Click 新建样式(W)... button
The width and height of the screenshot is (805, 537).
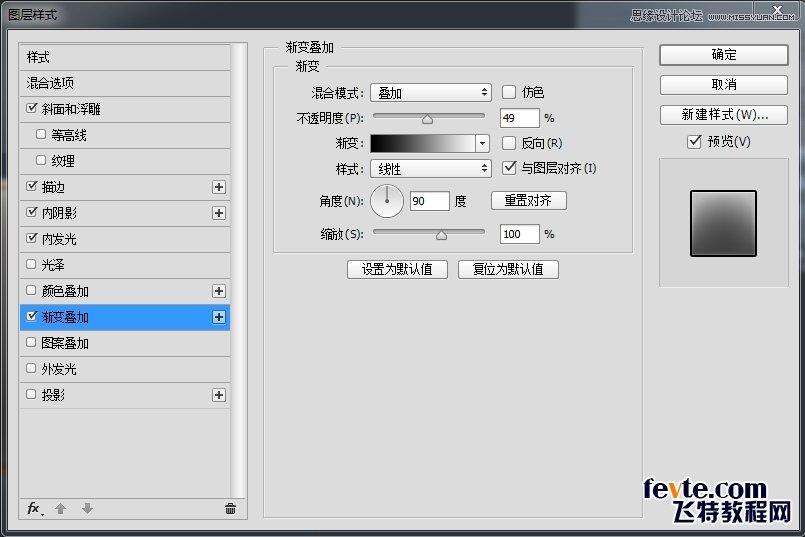[723, 114]
